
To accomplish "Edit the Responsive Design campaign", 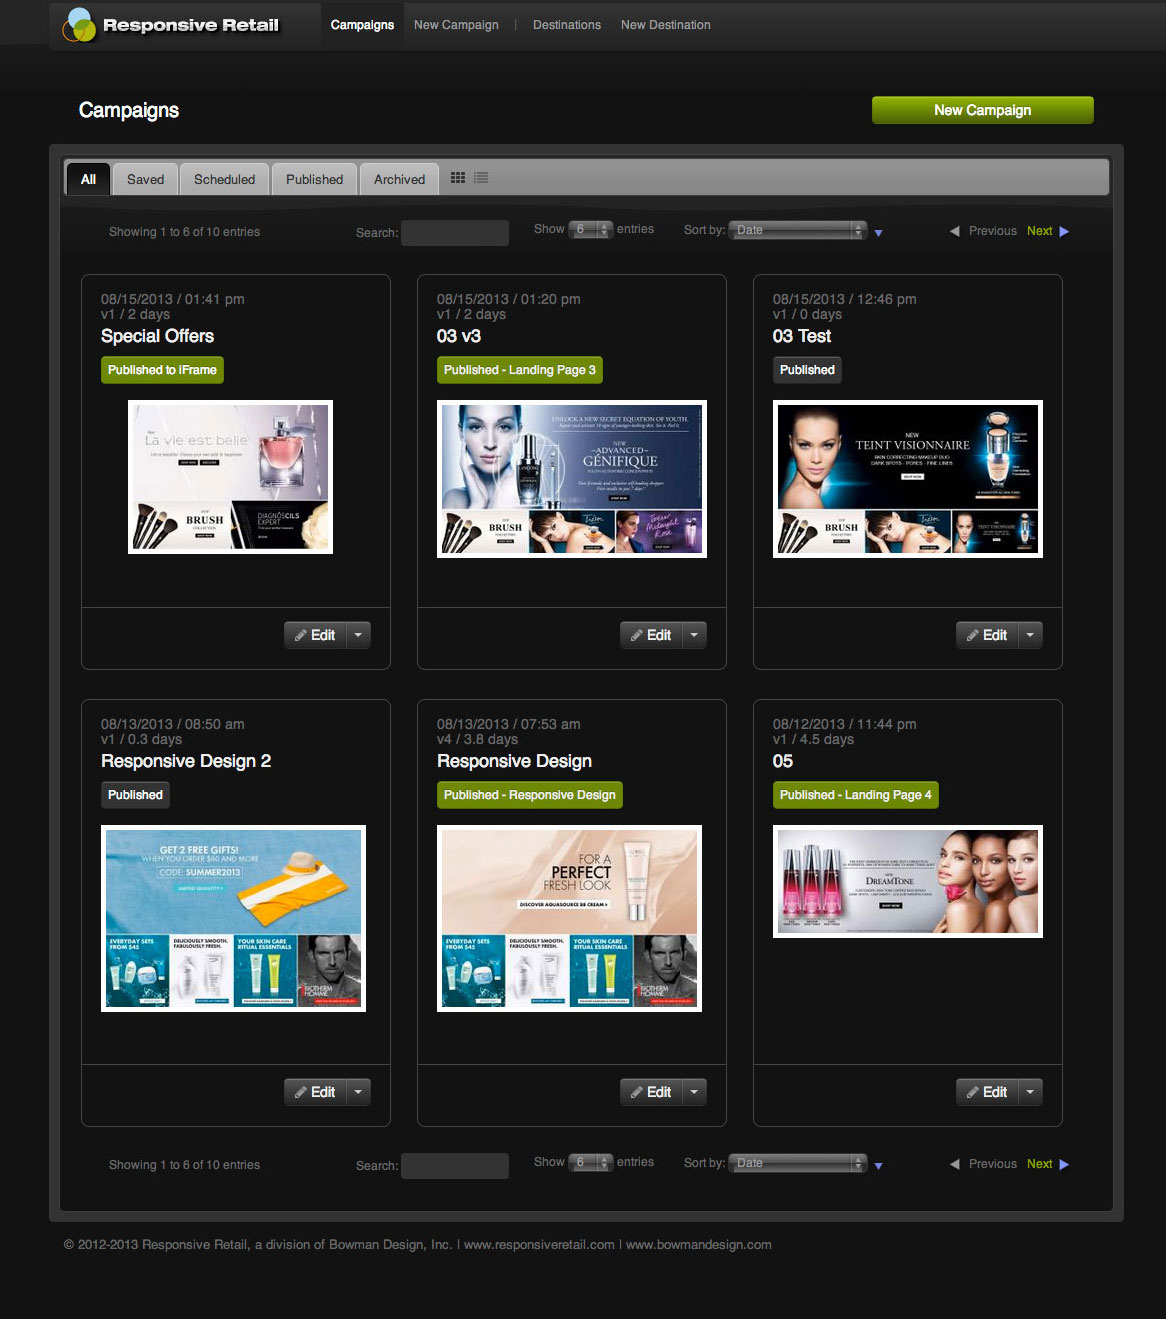I will tap(650, 1092).
